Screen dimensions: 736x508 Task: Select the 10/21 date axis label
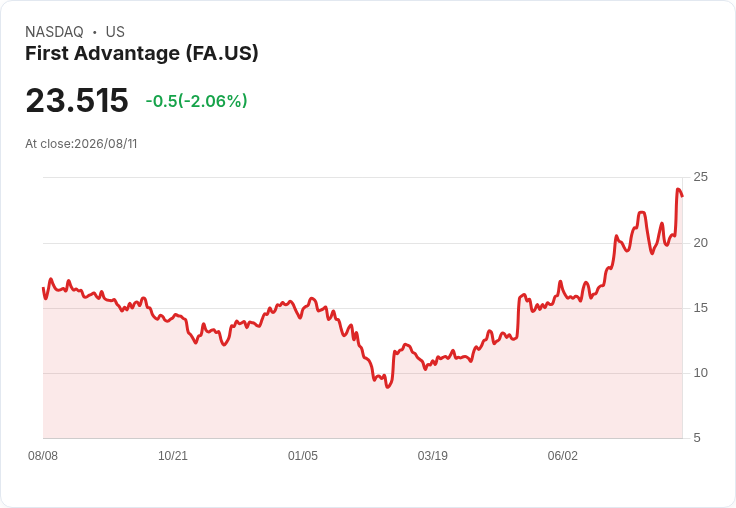click(x=173, y=455)
